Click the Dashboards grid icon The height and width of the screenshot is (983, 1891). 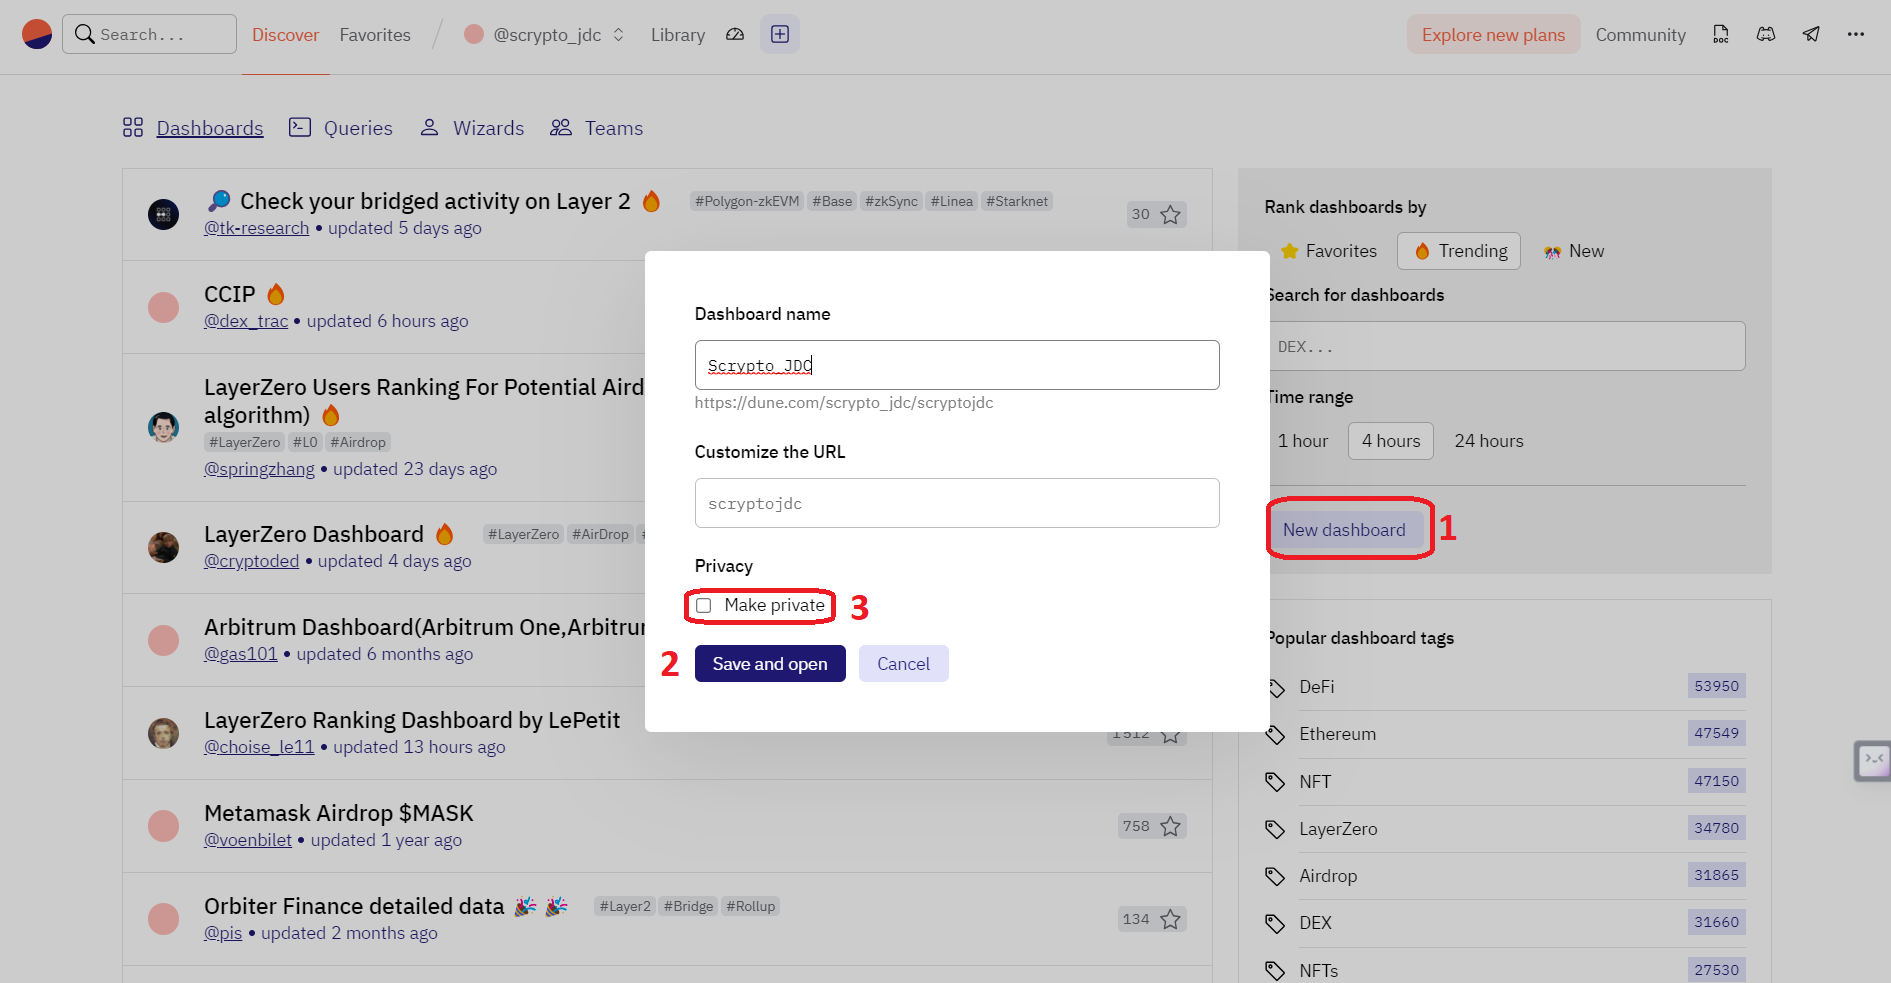(133, 127)
